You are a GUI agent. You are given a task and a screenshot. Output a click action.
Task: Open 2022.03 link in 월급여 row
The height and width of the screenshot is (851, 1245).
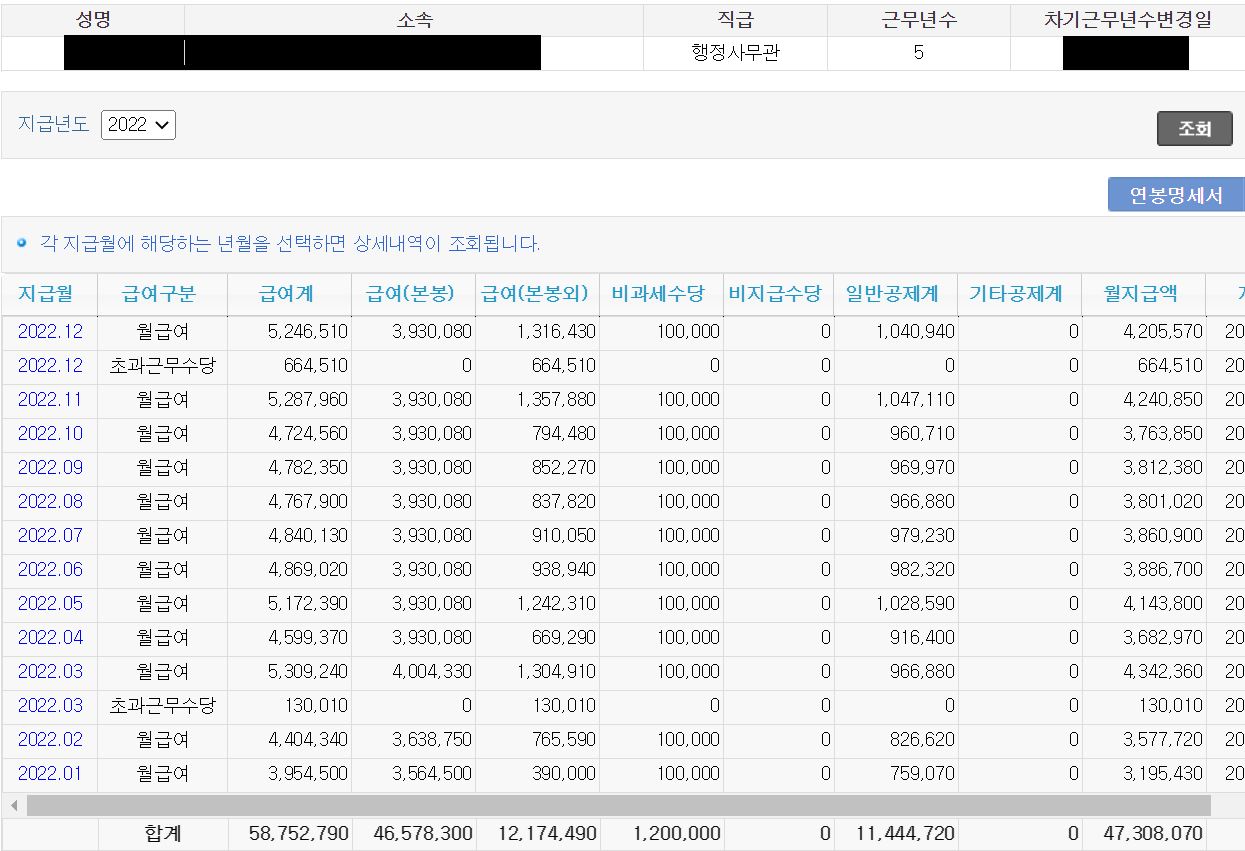point(50,671)
